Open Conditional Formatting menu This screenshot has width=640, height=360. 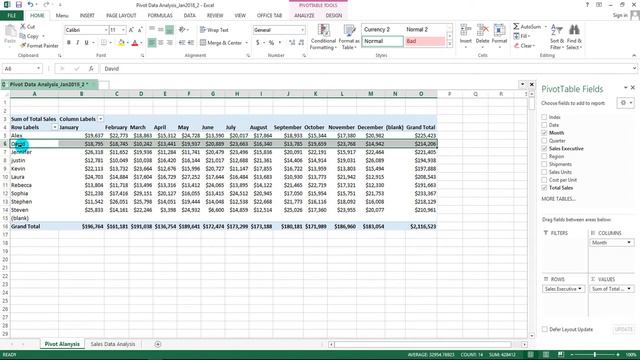323,37
